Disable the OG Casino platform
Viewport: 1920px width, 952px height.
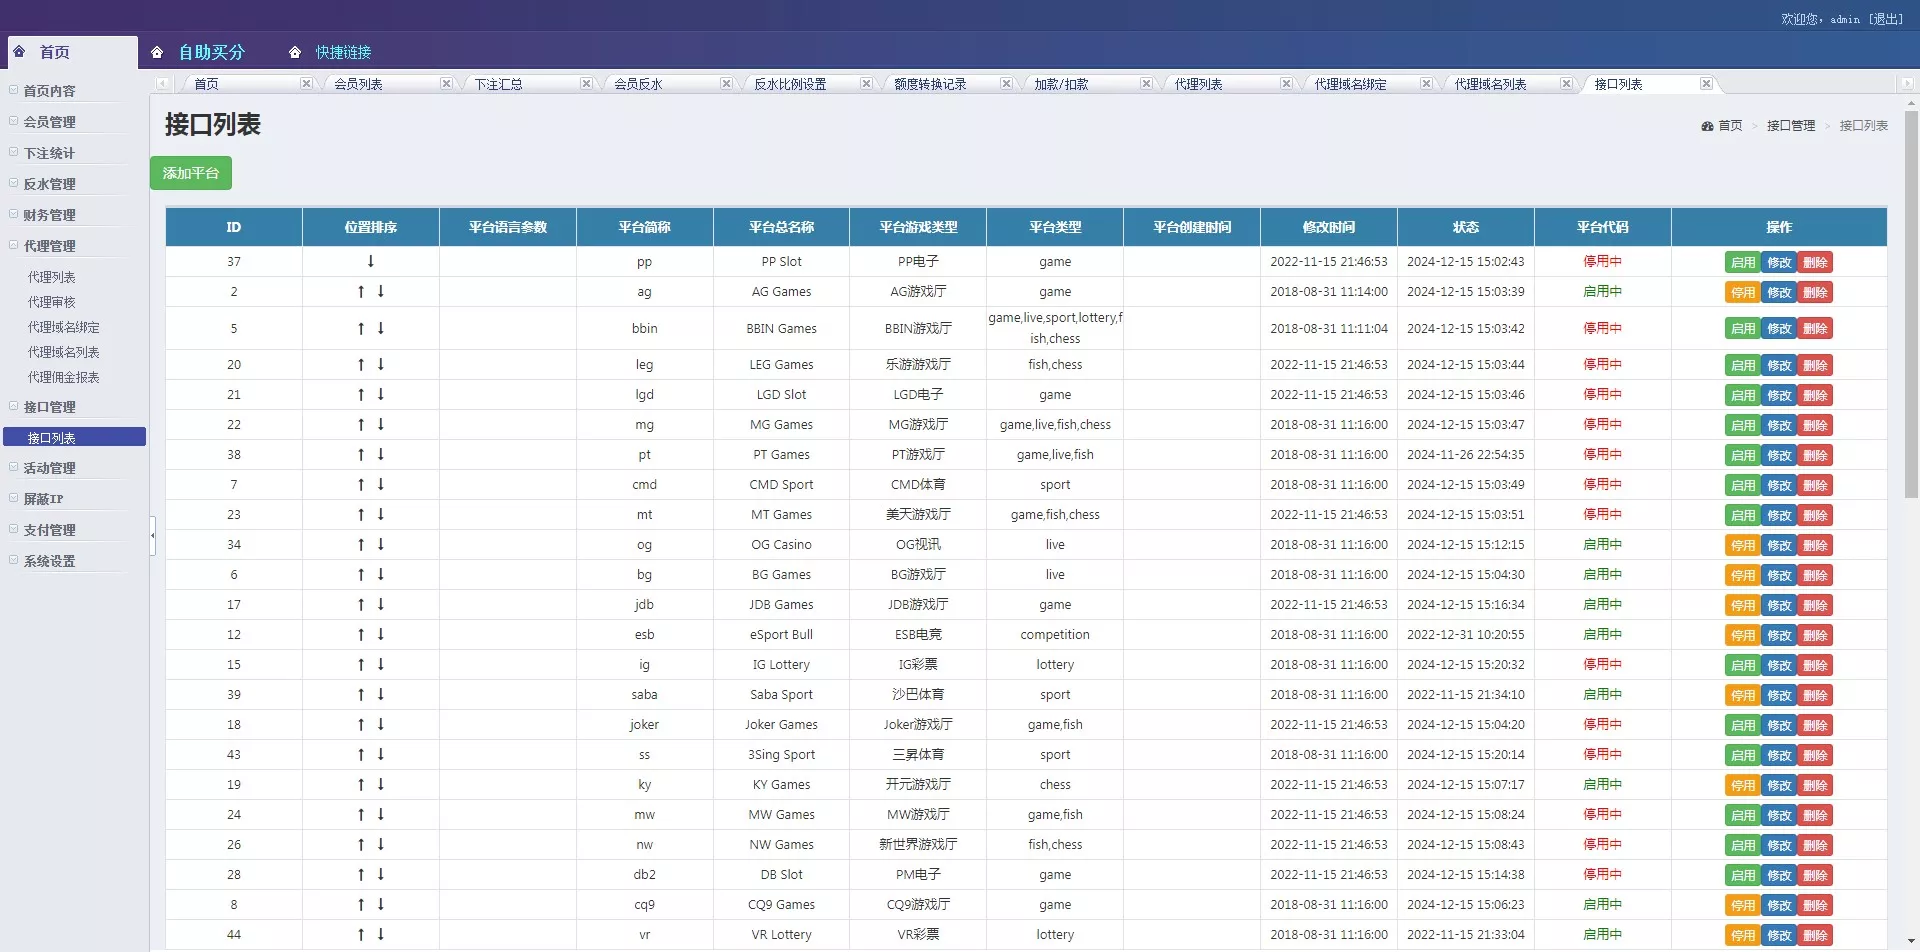[1742, 546]
